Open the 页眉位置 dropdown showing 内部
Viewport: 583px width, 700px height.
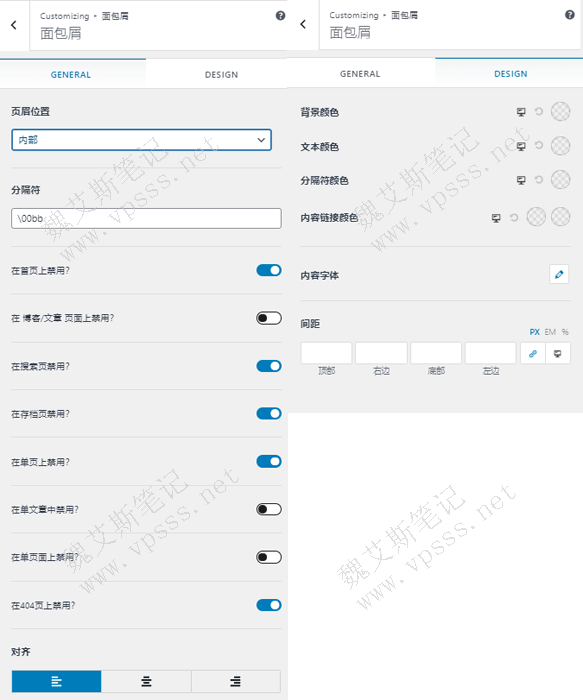(x=142, y=140)
